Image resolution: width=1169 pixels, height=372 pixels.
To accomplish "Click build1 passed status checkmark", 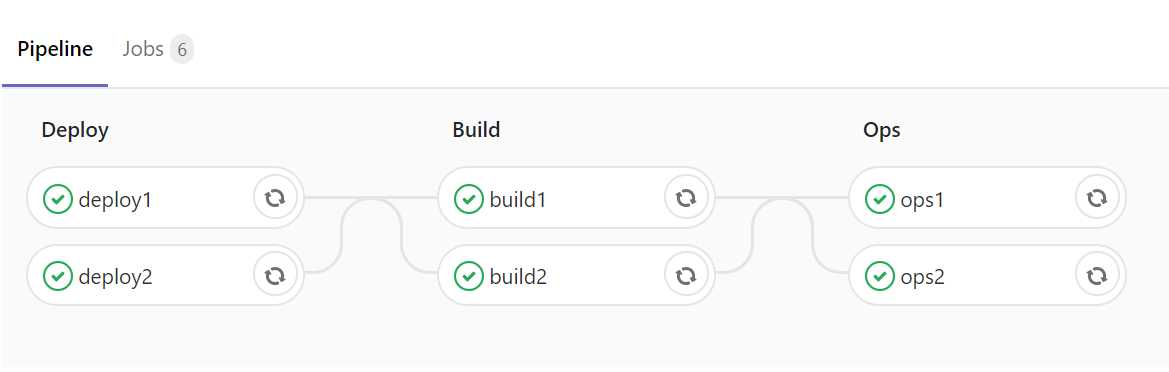I will (x=469, y=199).
